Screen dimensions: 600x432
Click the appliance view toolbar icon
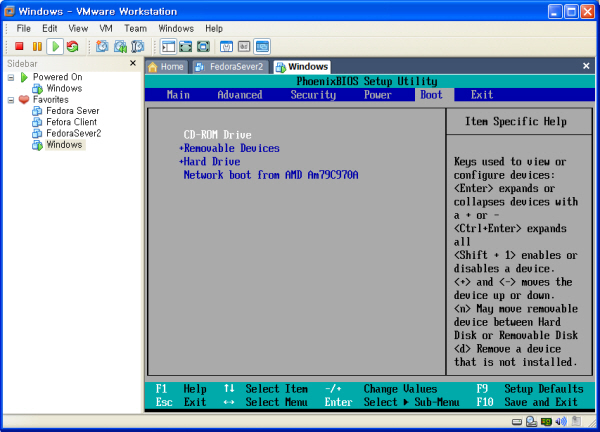point(244,47)
